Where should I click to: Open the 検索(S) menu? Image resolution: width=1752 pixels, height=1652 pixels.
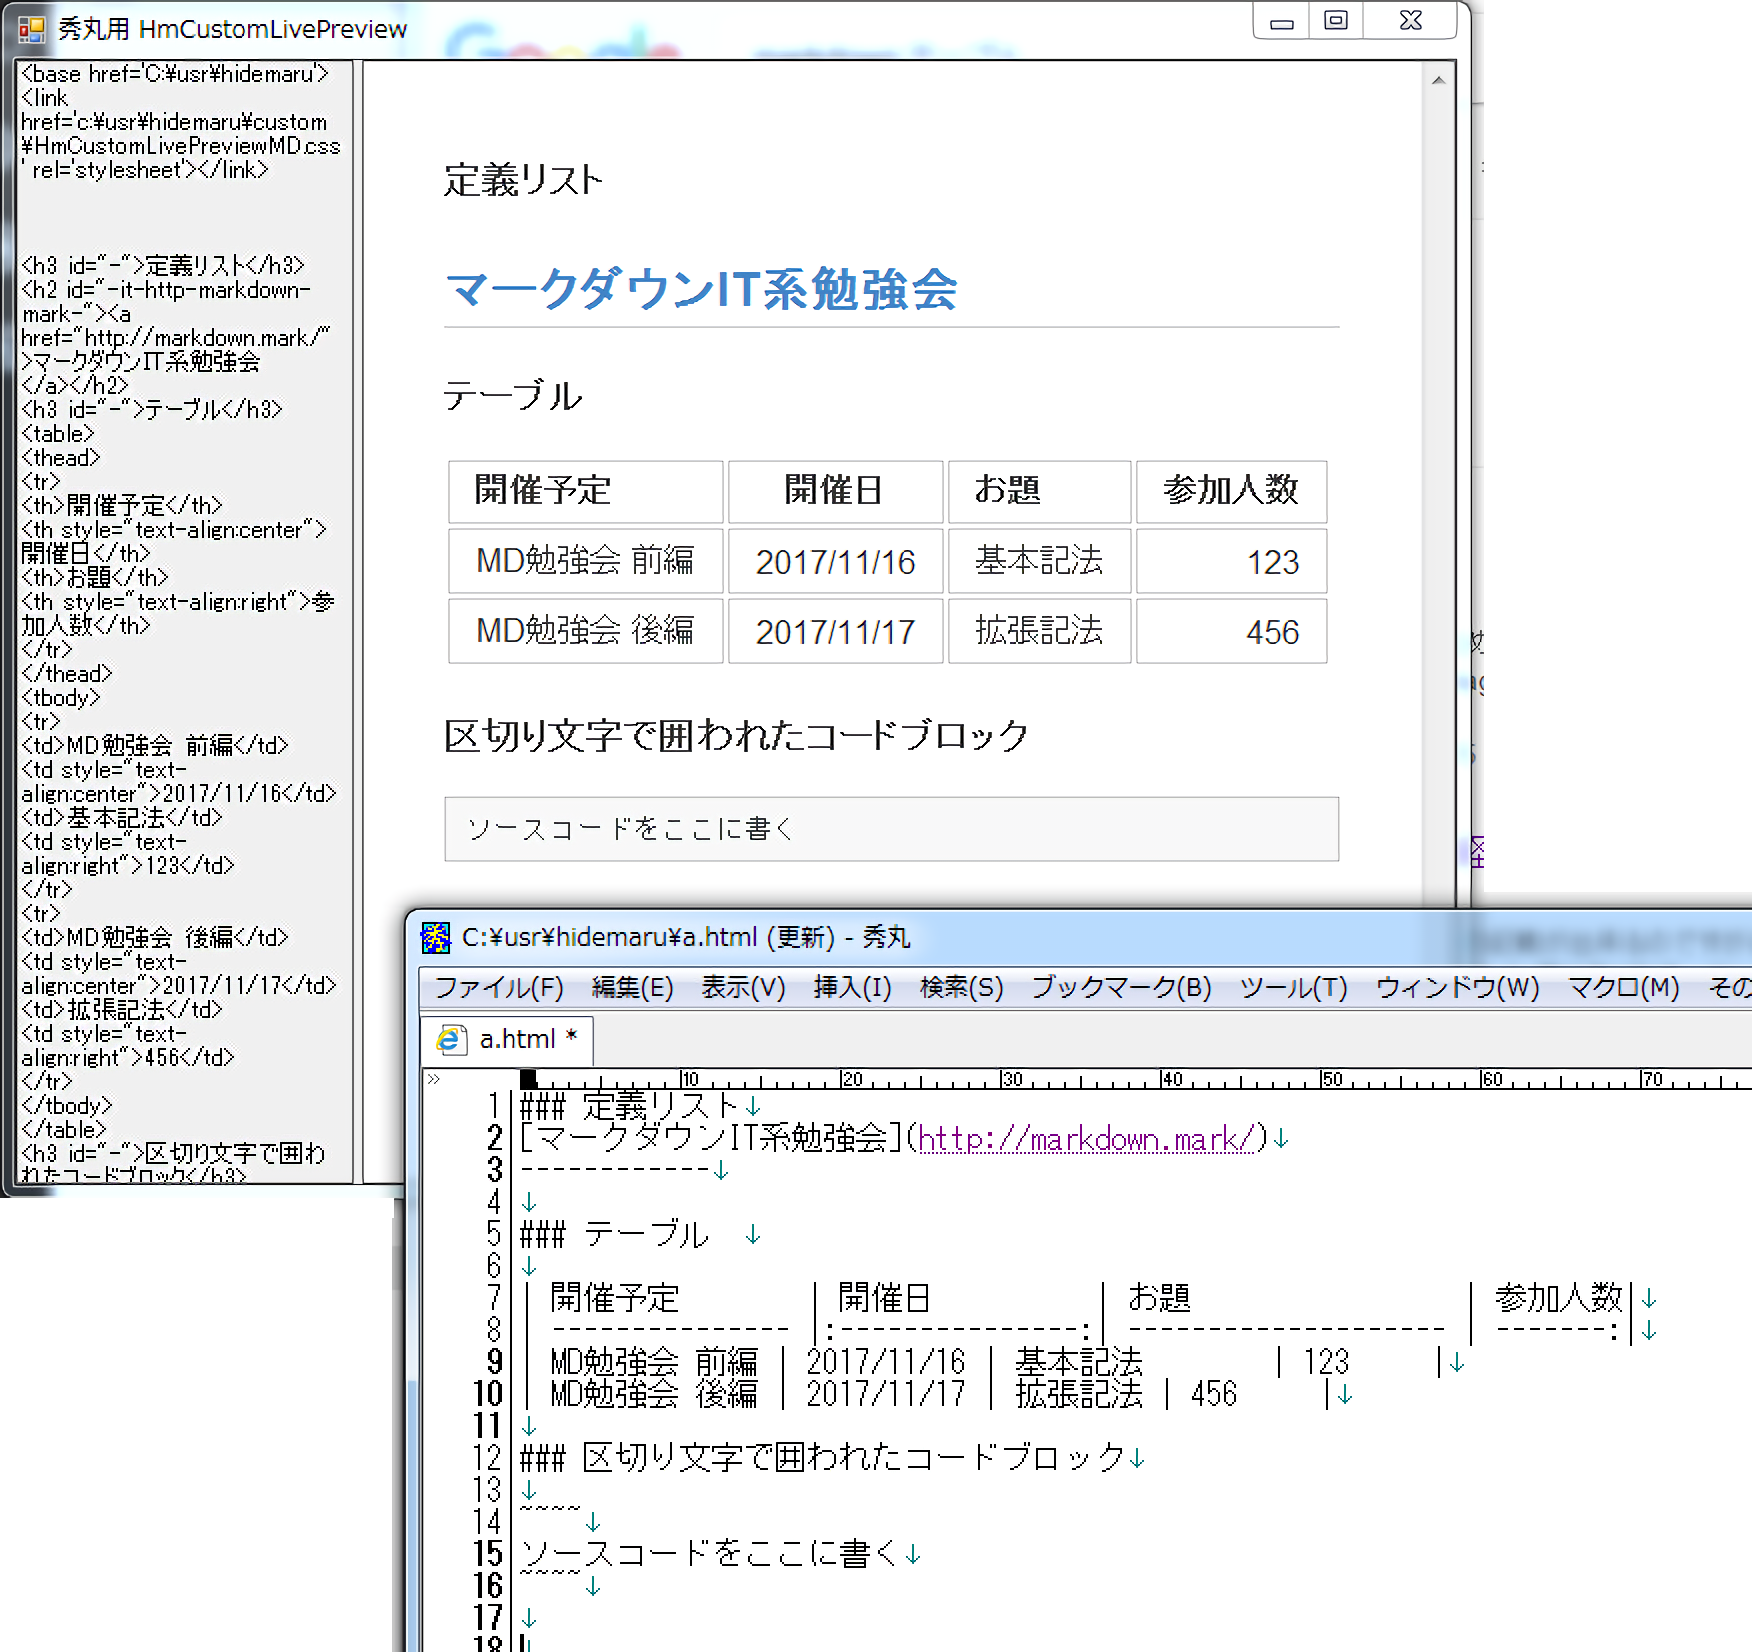(x=961, y=988)
